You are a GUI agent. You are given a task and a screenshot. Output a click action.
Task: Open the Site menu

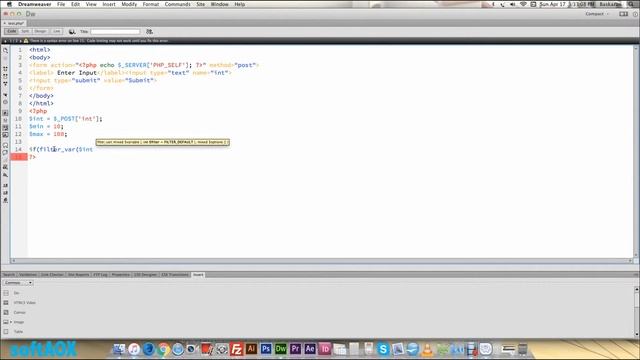[200, 4]
